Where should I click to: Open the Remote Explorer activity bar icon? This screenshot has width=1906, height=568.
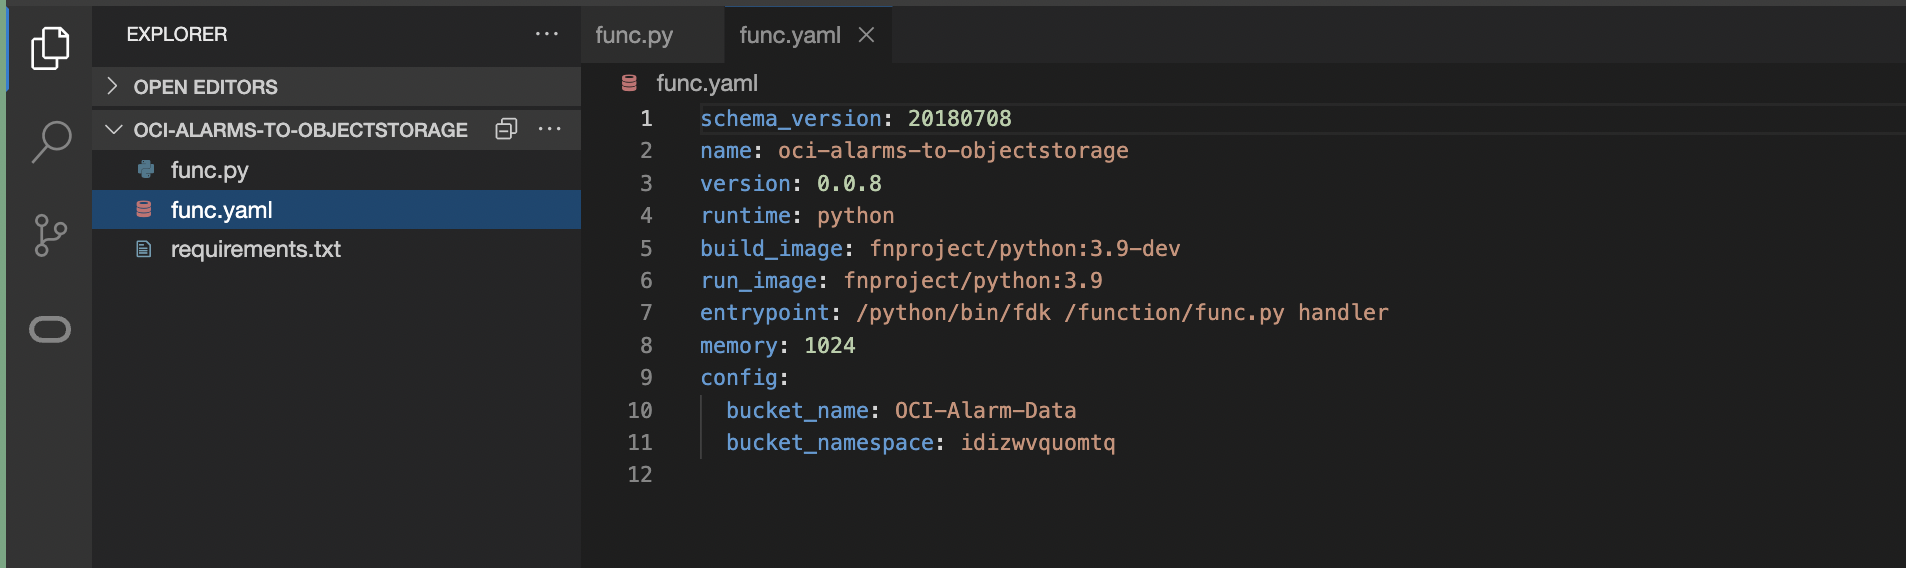pos(50,329)
